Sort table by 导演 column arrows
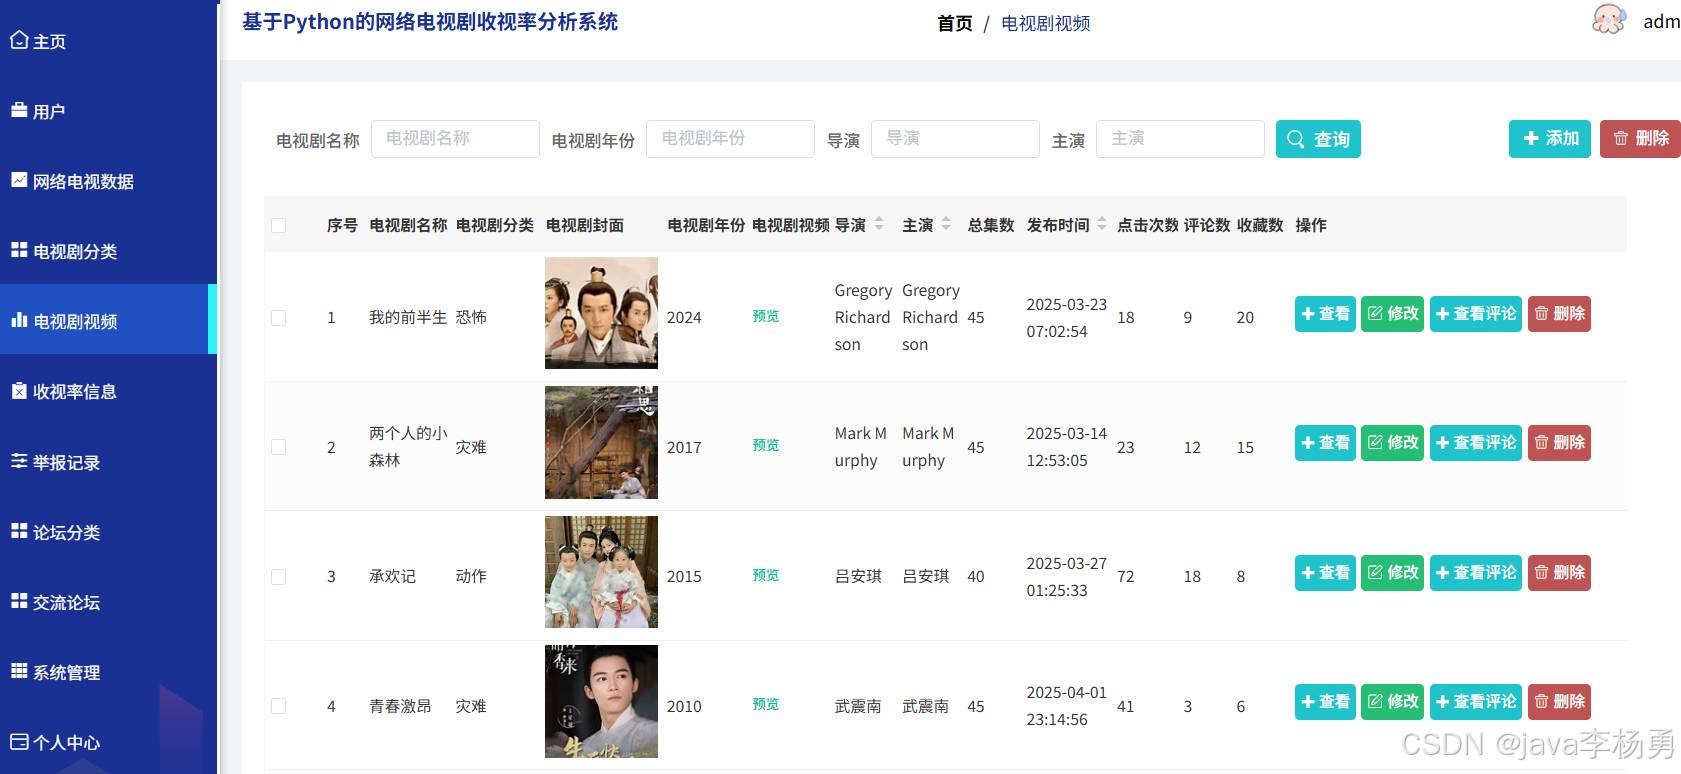Screen dimensions: 1681x774 pyautogui.click(x=879, y=224)
